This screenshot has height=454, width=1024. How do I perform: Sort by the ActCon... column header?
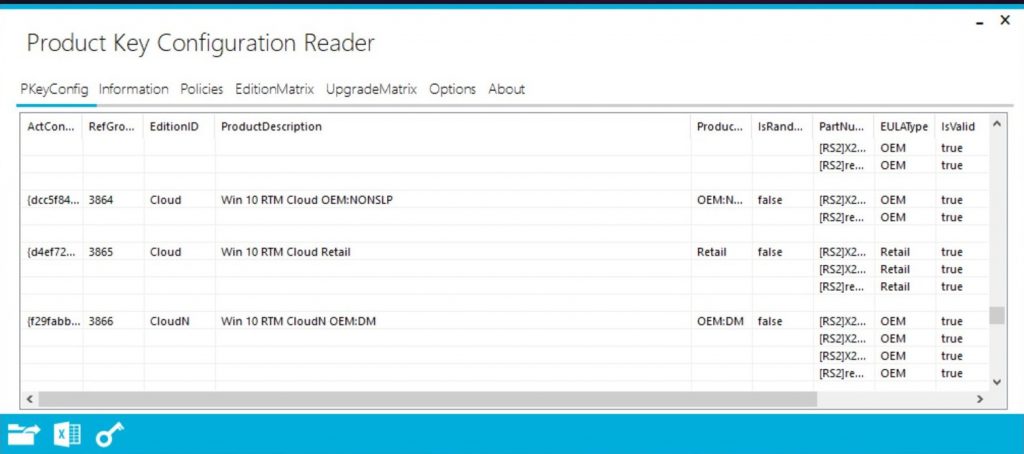click(x=51, y=127)
